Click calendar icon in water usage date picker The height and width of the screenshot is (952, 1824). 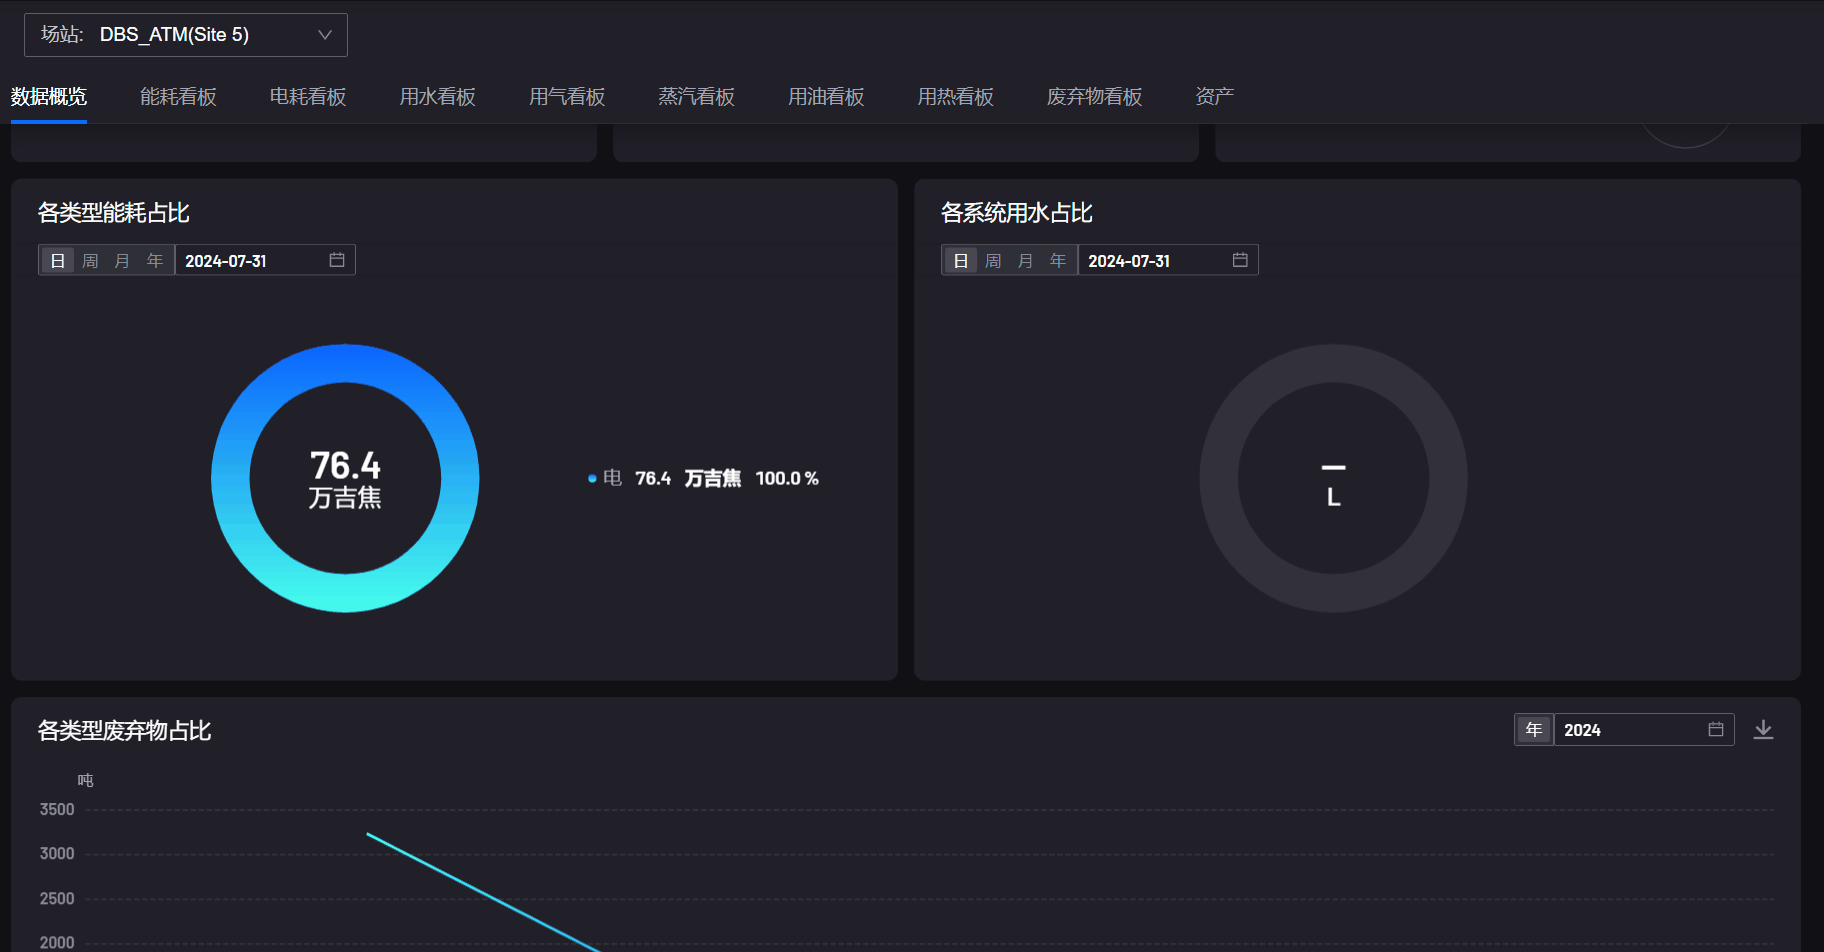click(1240, 260)
